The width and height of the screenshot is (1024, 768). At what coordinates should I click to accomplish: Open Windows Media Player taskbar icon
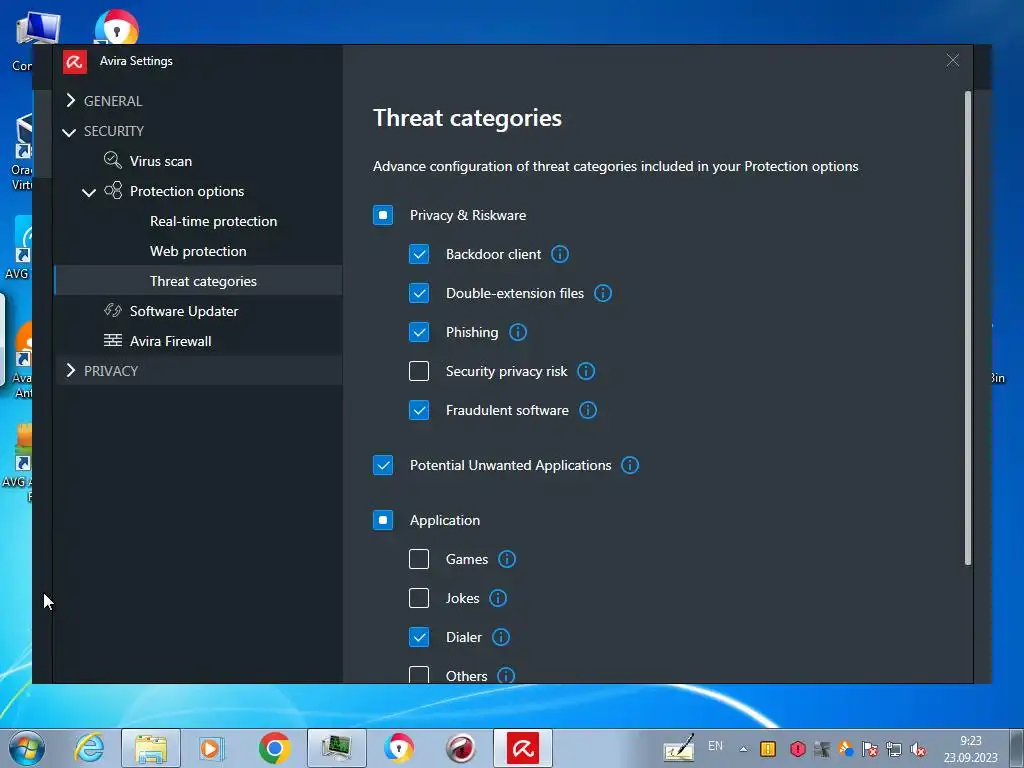coord(212,748)
